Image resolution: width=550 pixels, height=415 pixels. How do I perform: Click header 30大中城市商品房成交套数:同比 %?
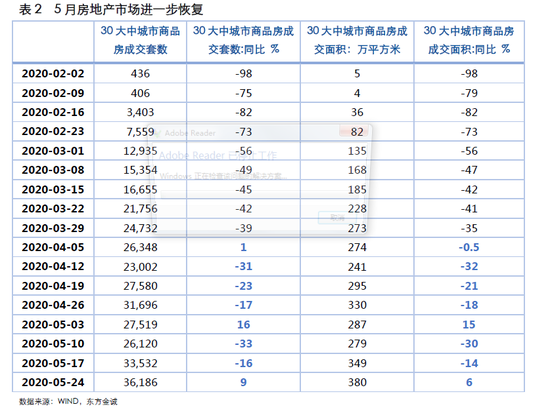pos(243,40)
